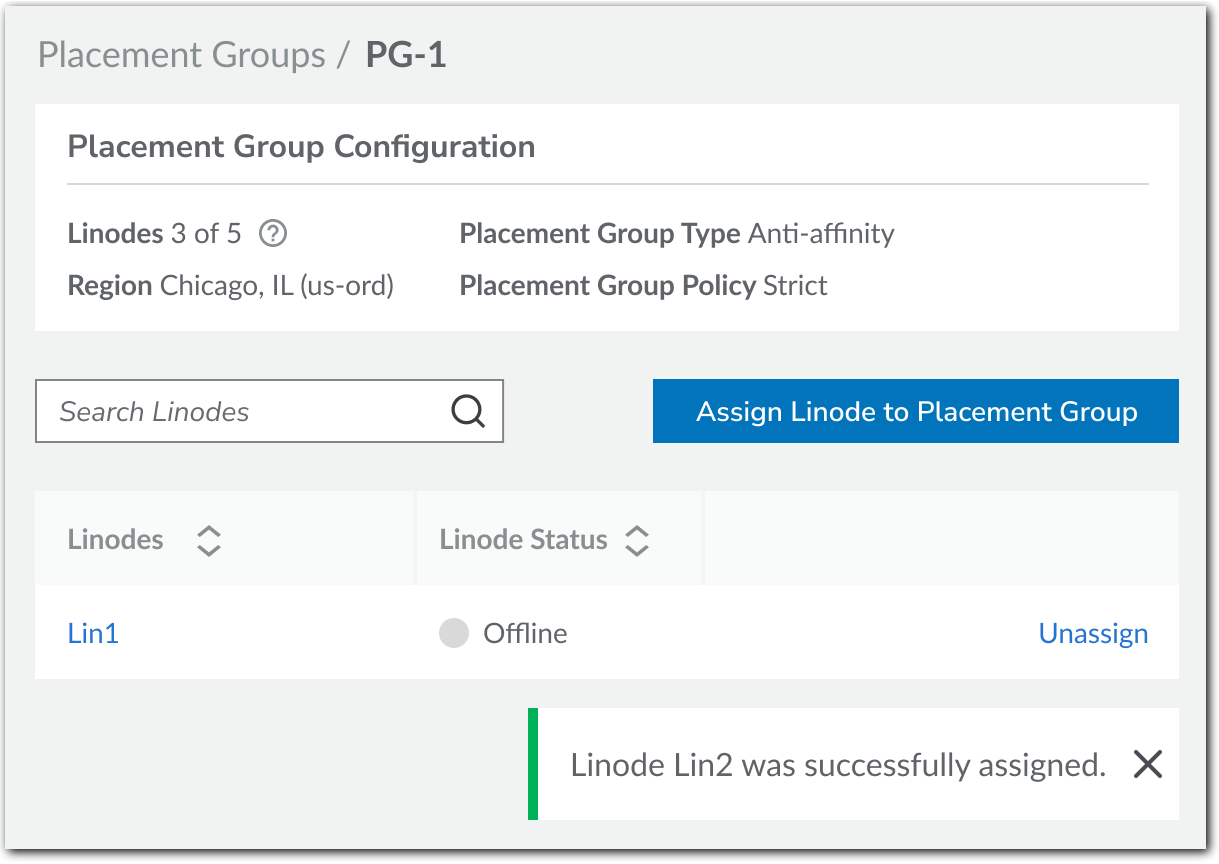Sort table by Linode Status label
Image resolution: width=1219 pixels, height=864 pixels.
click(523, 540)
